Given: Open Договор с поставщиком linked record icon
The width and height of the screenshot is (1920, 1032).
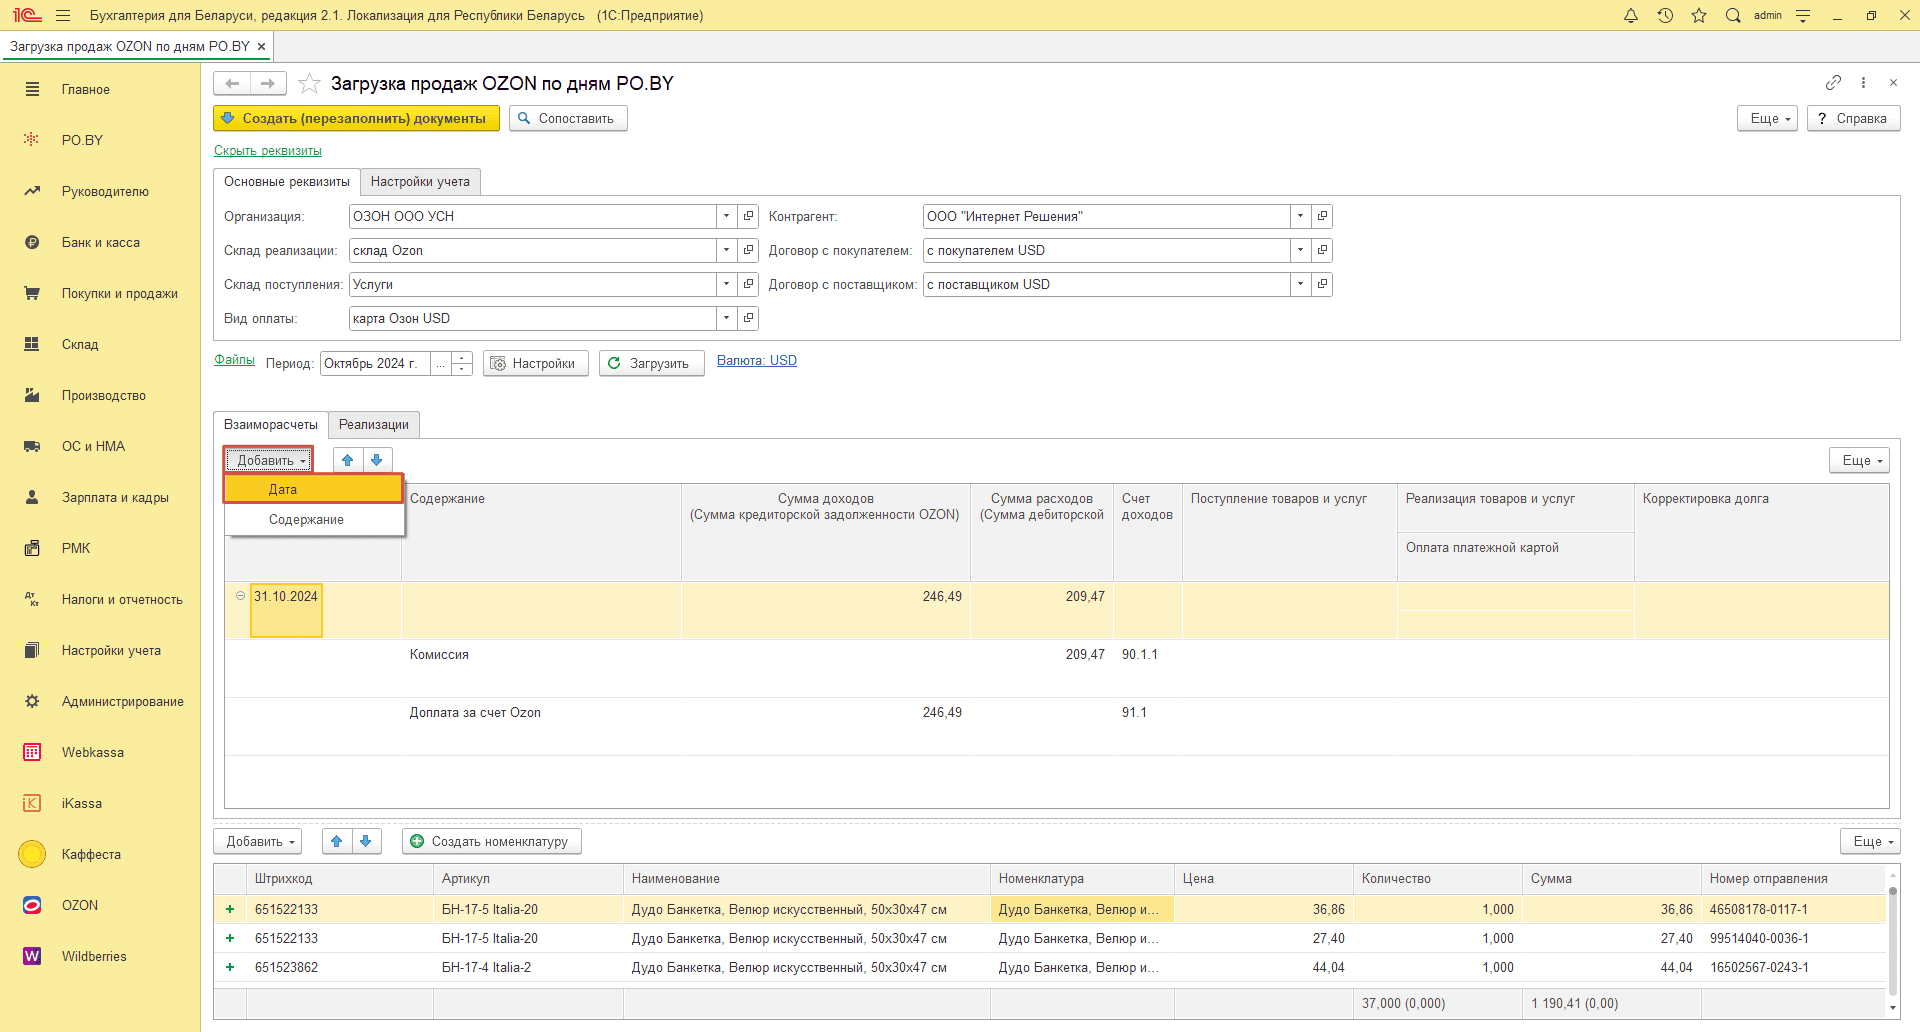Looking at the screenshot, I should 1323,284.
